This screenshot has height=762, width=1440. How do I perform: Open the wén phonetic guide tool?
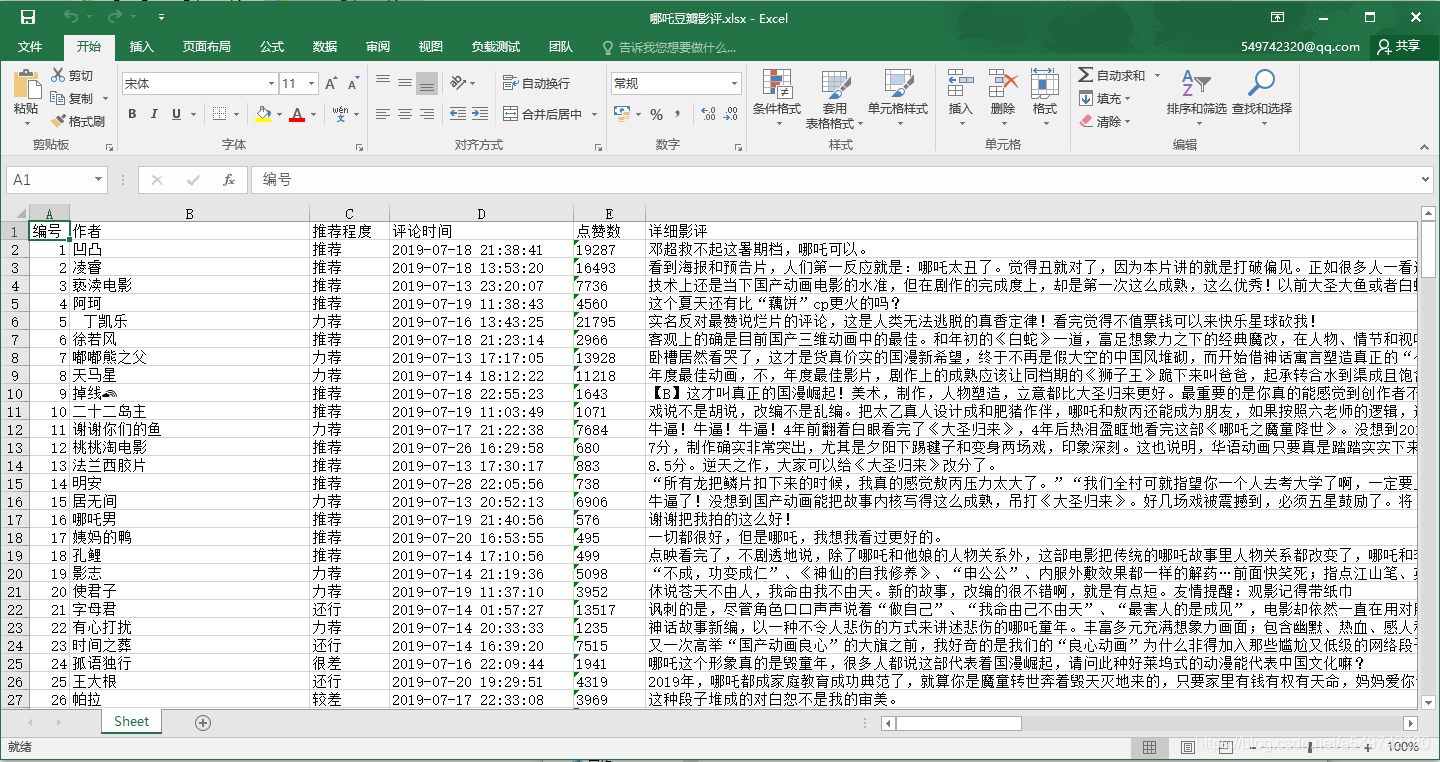coord(340,114)
